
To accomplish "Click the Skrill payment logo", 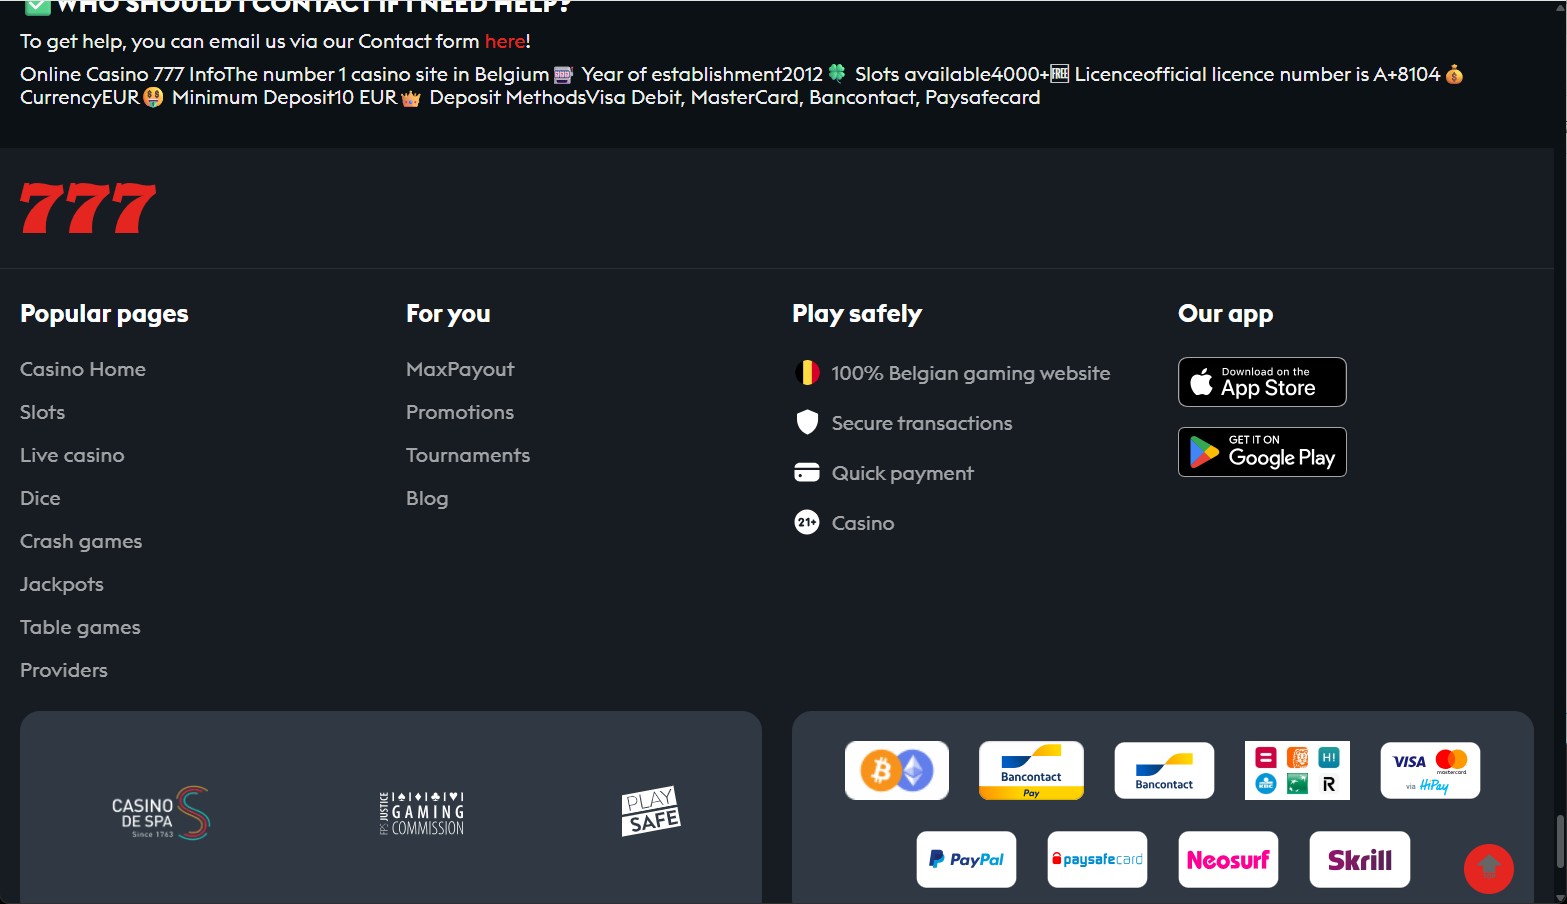I will 1360,859.
